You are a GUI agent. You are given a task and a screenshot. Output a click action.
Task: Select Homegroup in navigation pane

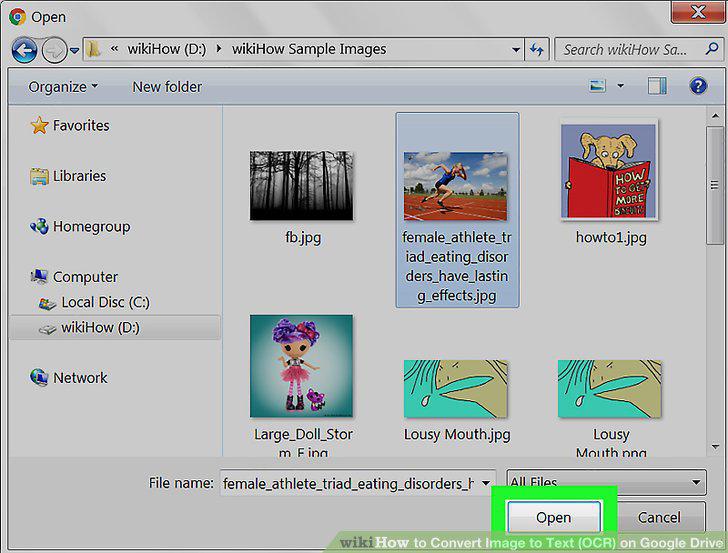coord(91,227)
